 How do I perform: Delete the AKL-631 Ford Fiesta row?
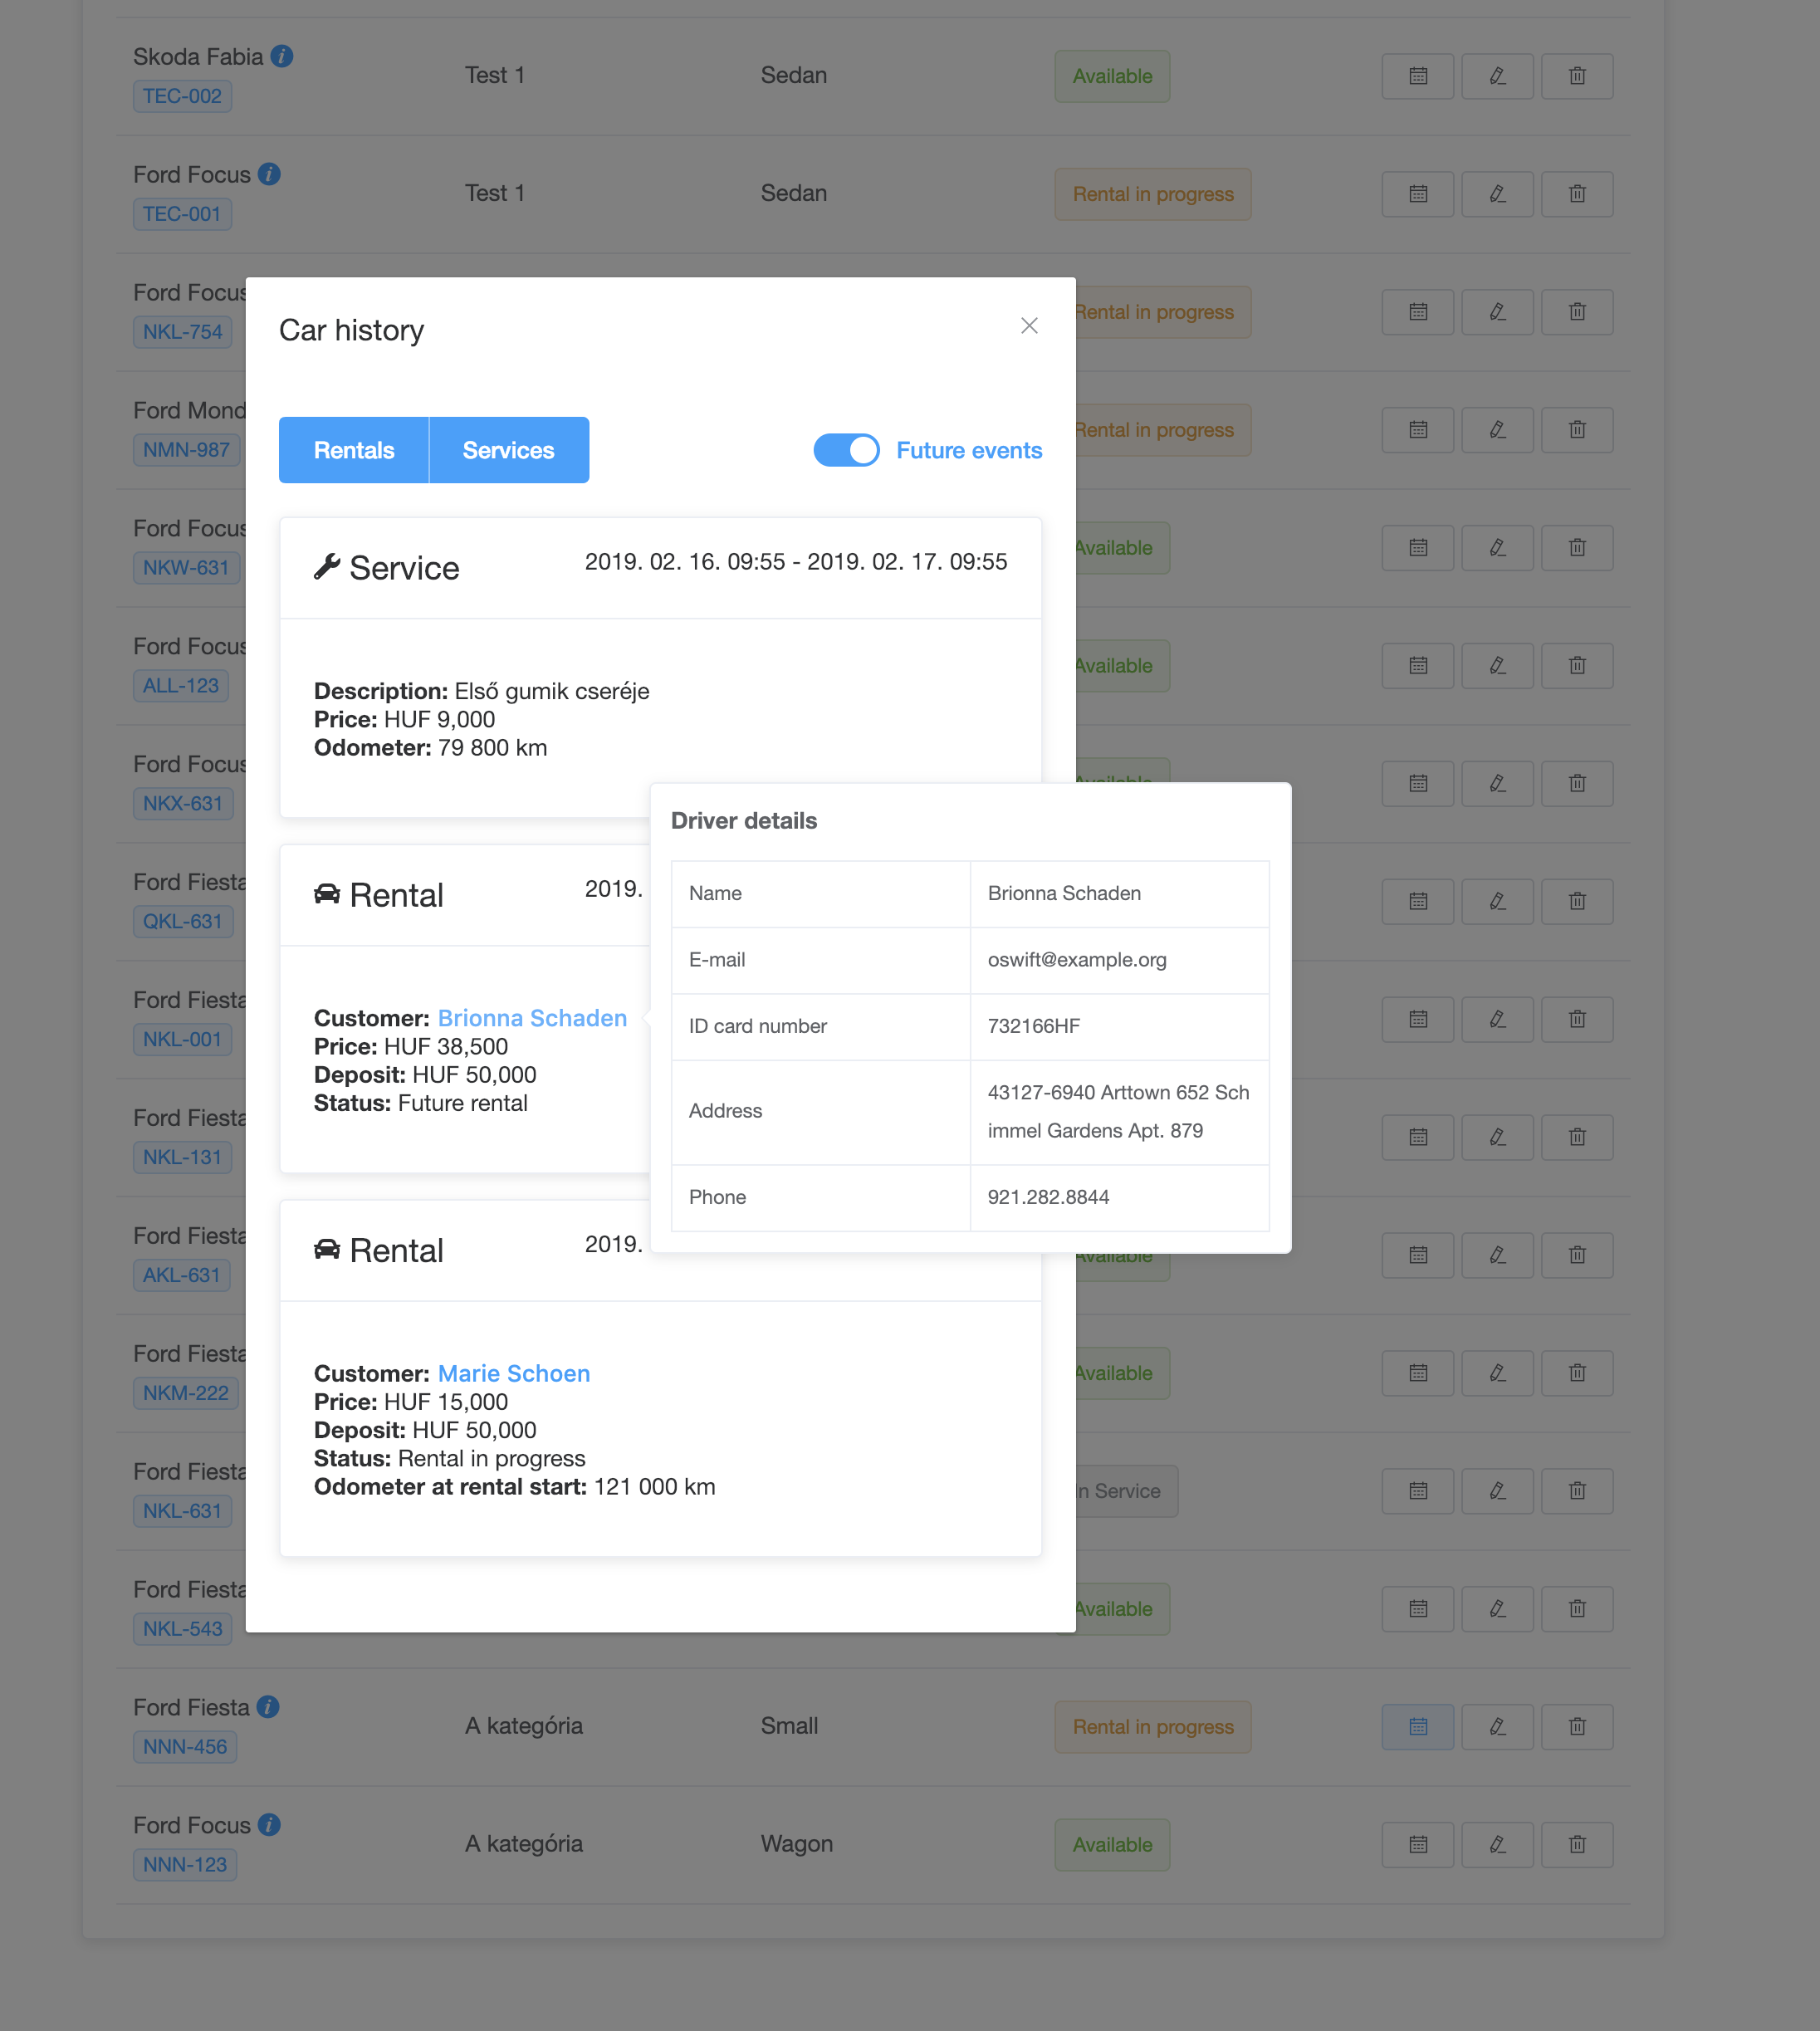click(x=1577, y=1256)
